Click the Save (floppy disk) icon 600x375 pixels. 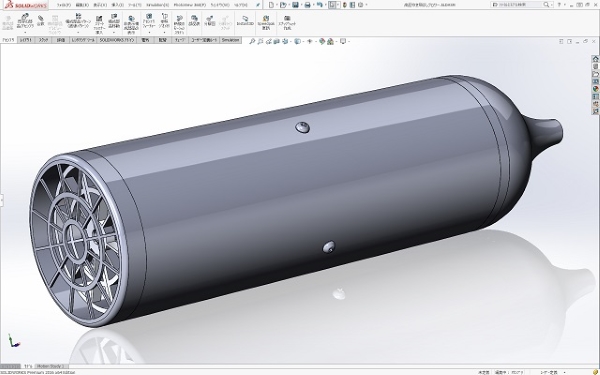pos(295,5)
